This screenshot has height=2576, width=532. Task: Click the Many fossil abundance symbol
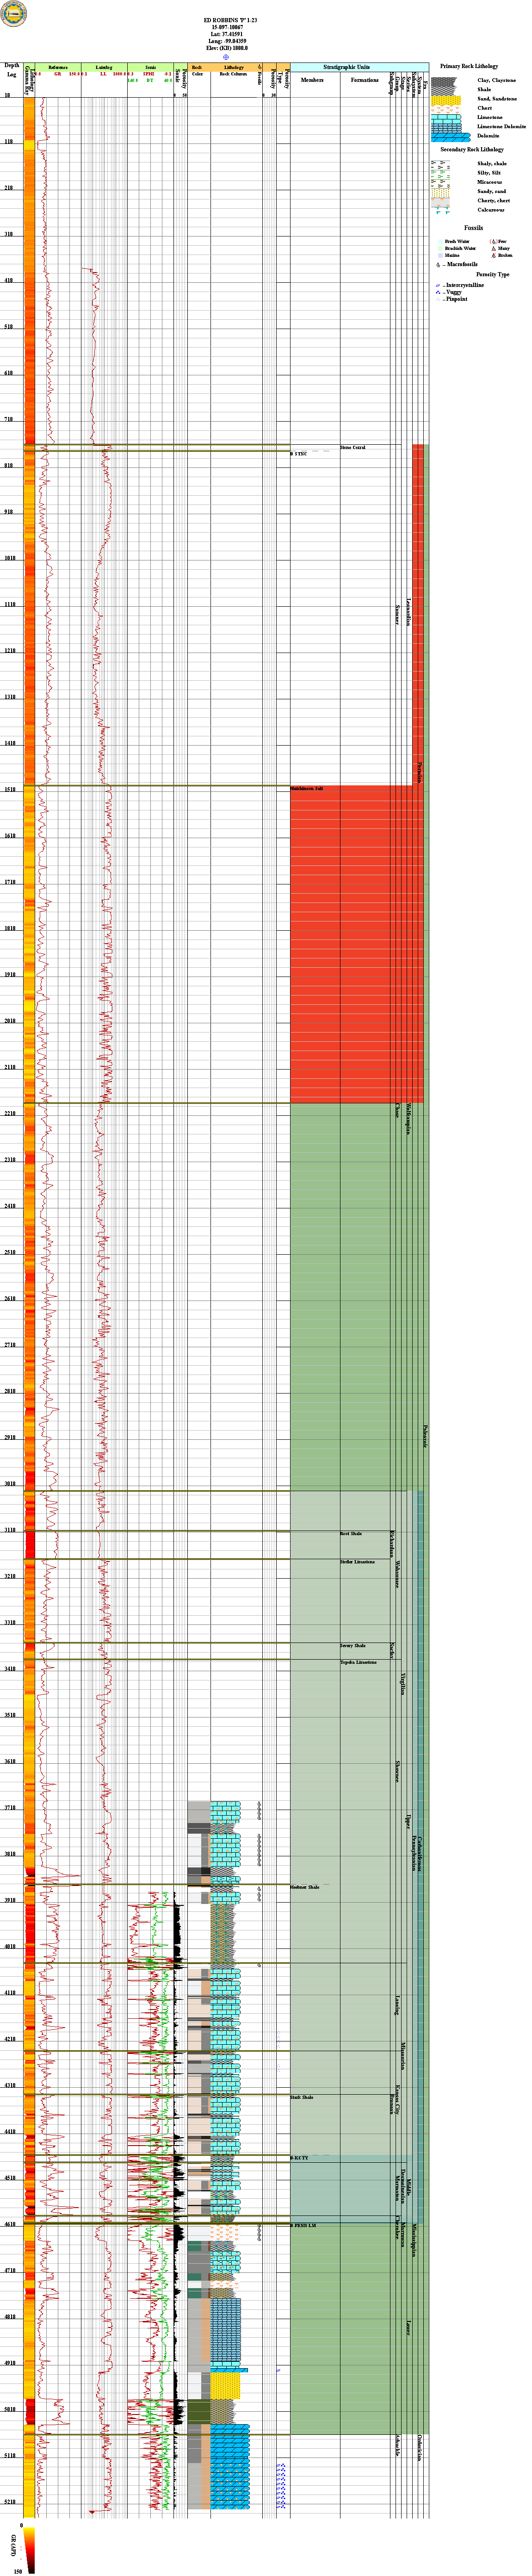click(493, 248)
